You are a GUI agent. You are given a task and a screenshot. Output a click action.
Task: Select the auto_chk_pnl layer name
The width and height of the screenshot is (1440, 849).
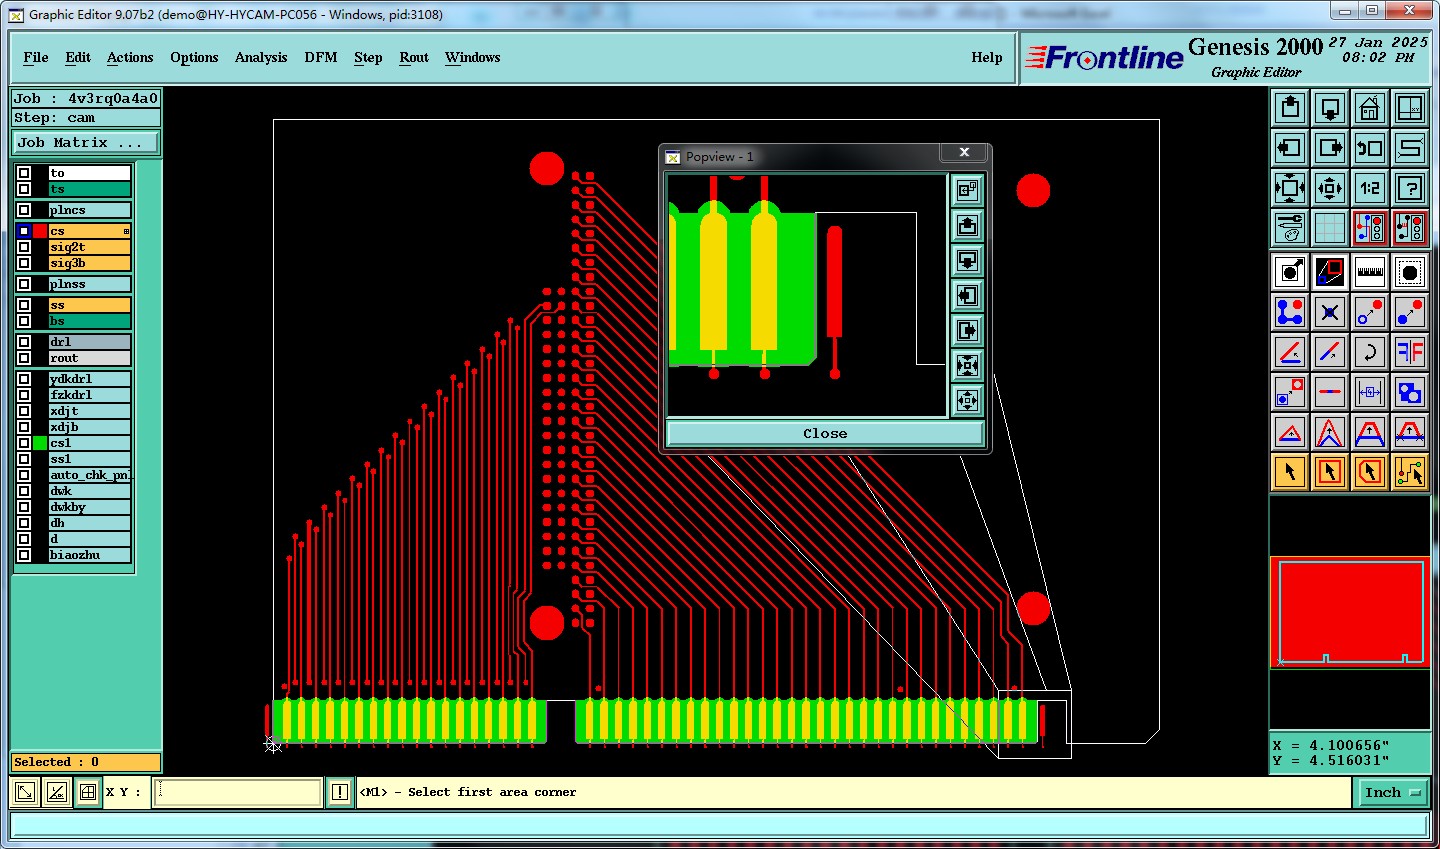(x=90, y=475)
